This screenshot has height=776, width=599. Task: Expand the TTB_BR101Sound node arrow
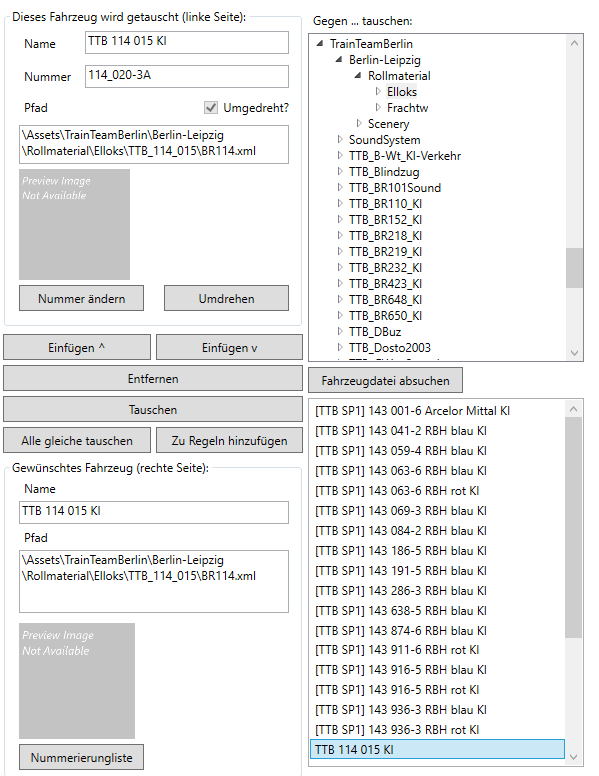(340, 188)
